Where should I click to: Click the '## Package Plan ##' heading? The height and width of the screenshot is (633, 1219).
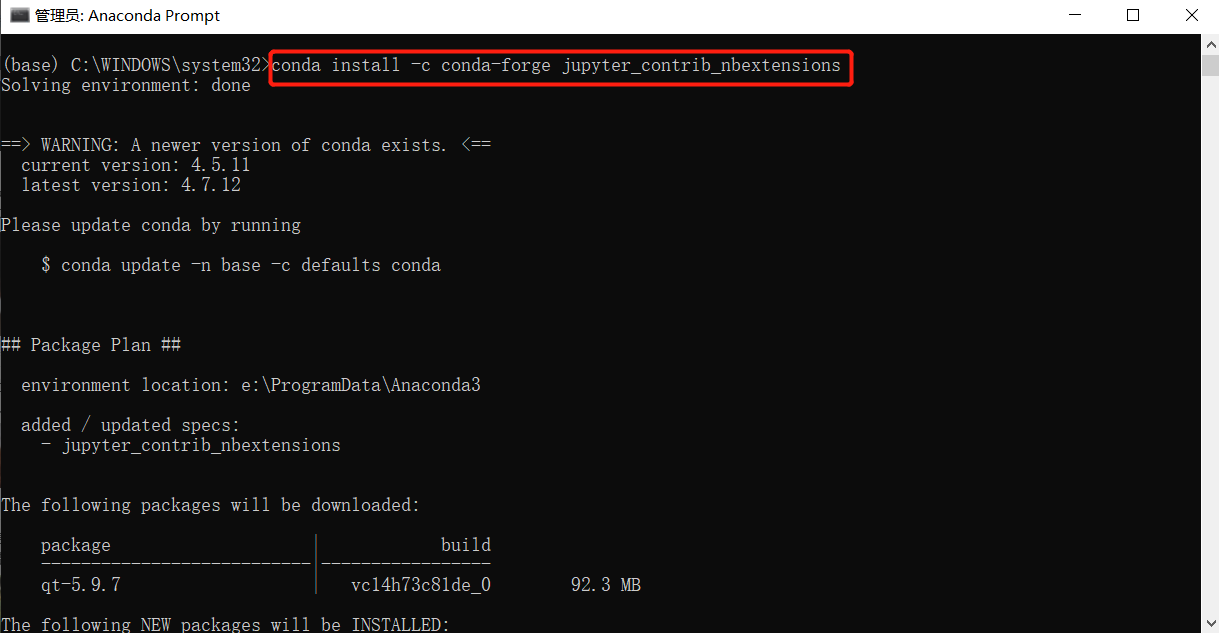pyautogui.click(x=91, y=345)
